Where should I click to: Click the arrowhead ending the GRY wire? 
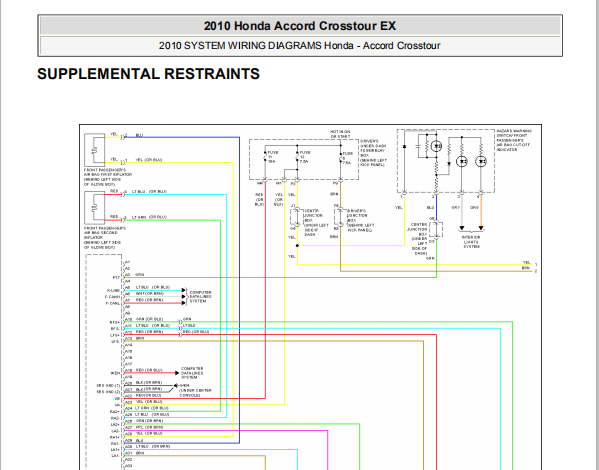coord(462,228)
